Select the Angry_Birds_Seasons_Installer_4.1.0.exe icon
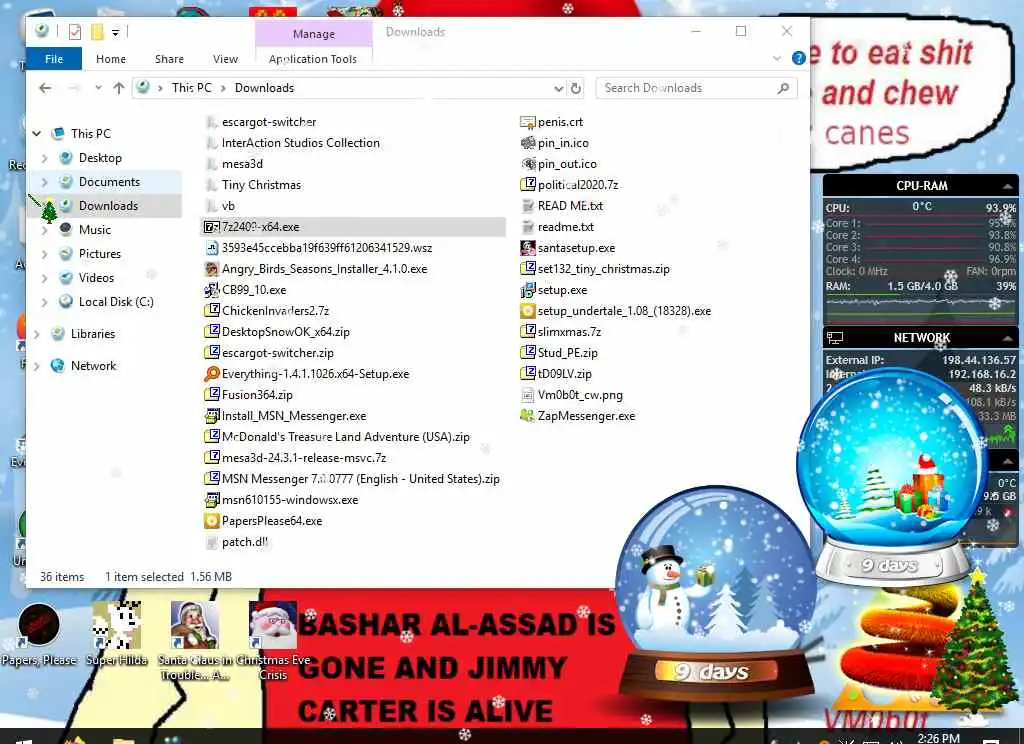1024x744 pixels. (212, 268)
